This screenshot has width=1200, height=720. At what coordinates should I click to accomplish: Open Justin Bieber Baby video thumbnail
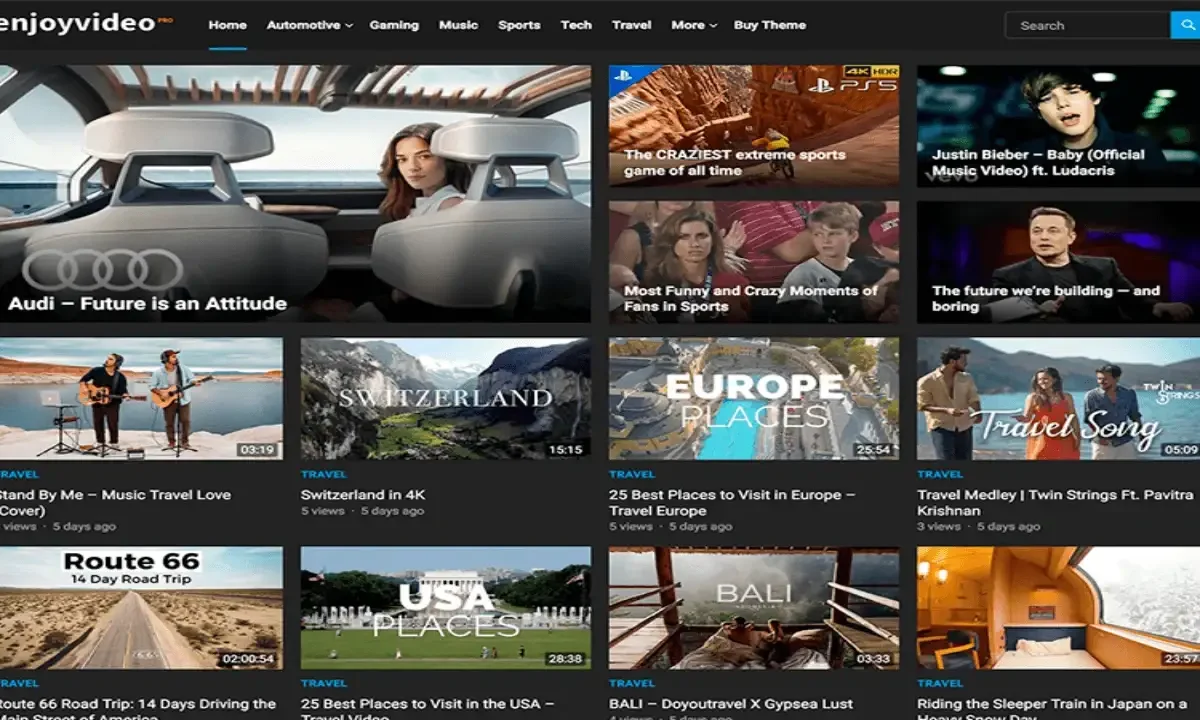click(x=1058, y=126)
